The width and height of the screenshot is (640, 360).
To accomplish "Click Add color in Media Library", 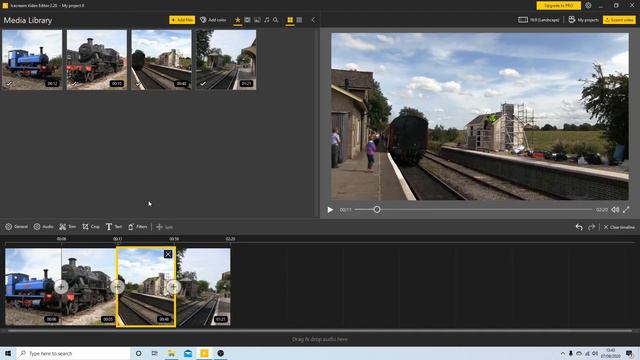I will (x=213, y=20).
